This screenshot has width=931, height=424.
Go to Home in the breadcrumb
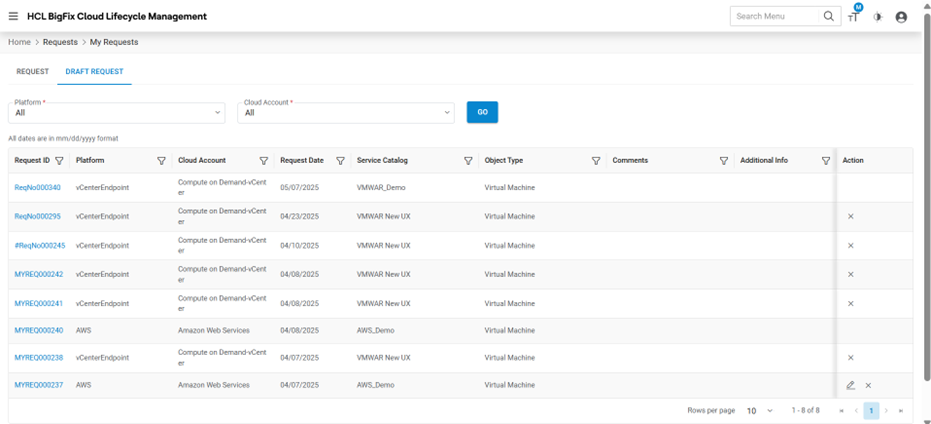pyautogui.click(x=19, y=42)
